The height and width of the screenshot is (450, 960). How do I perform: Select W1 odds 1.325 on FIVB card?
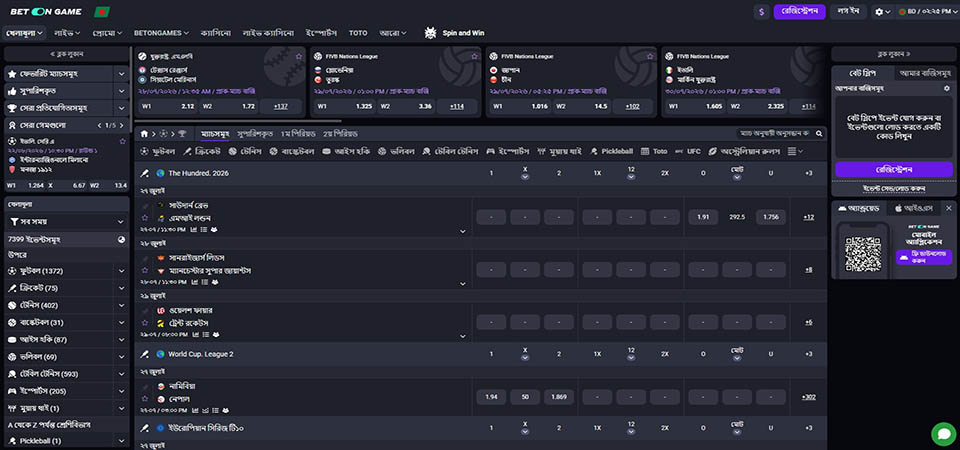pyautogui.click(x=342, y=107)
